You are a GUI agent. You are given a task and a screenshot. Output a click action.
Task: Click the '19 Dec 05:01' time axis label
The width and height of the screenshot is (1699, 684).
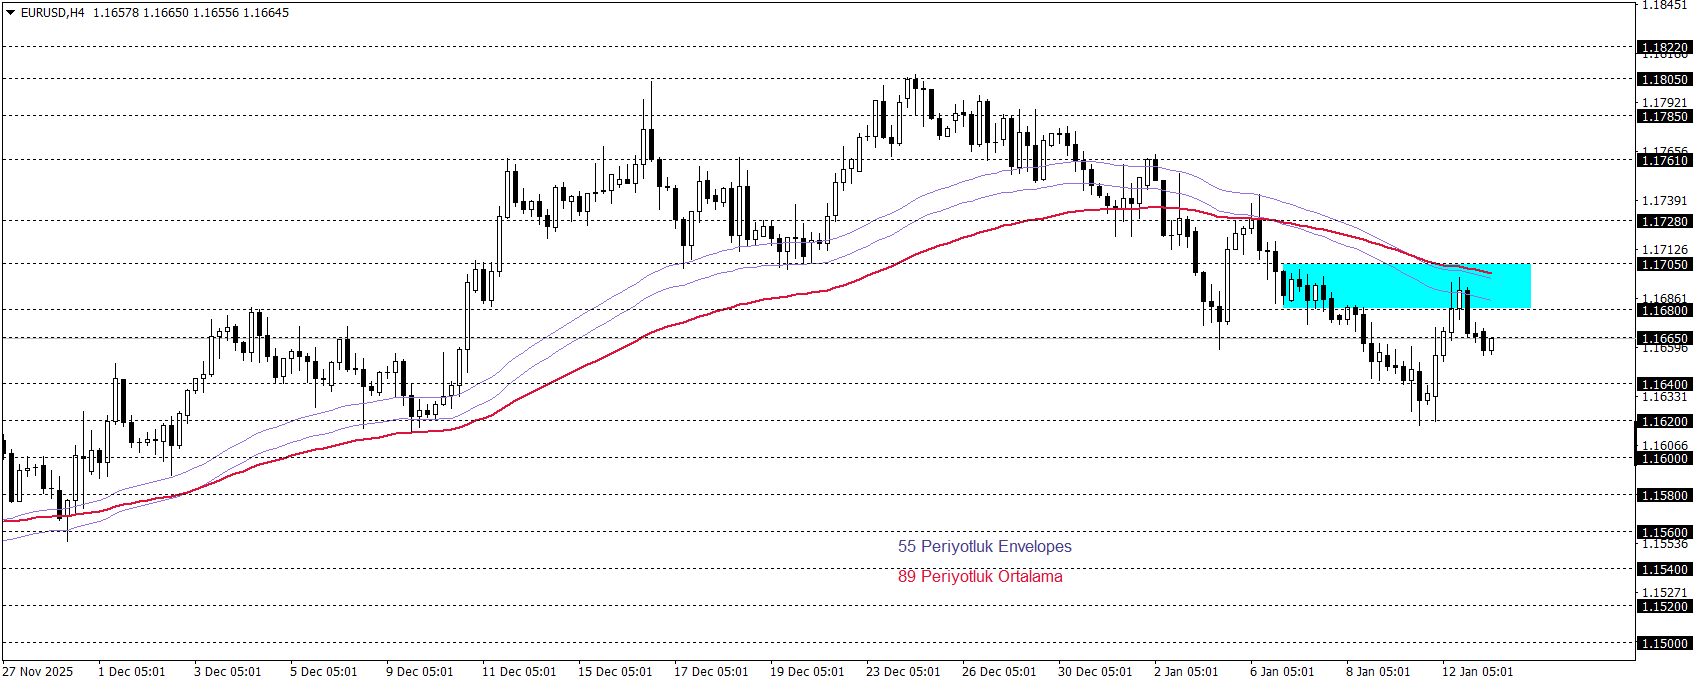pyautogui.click(x=807, y=671)
